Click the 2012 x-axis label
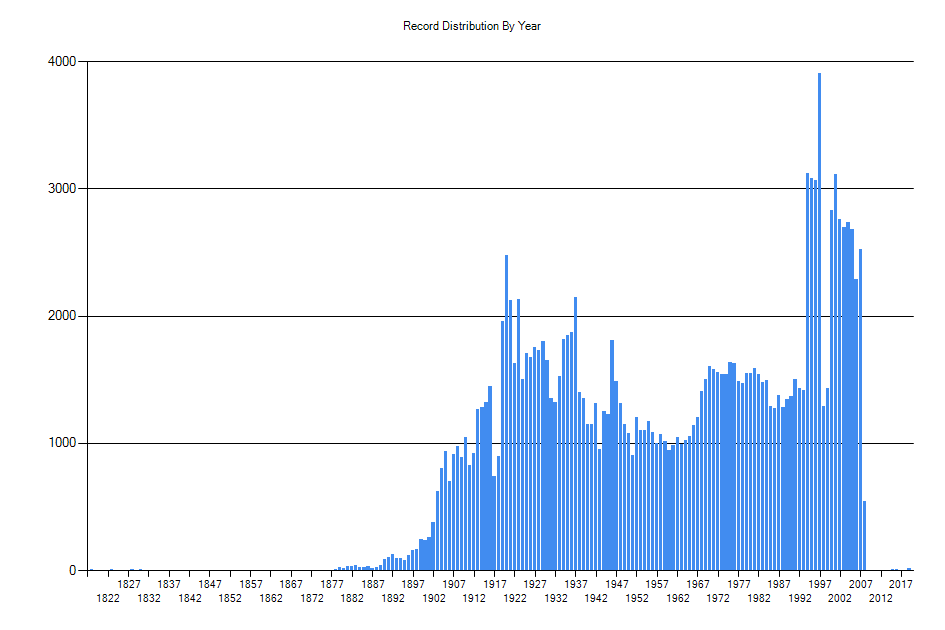The image size is (945, 630). tap(881, 598)
